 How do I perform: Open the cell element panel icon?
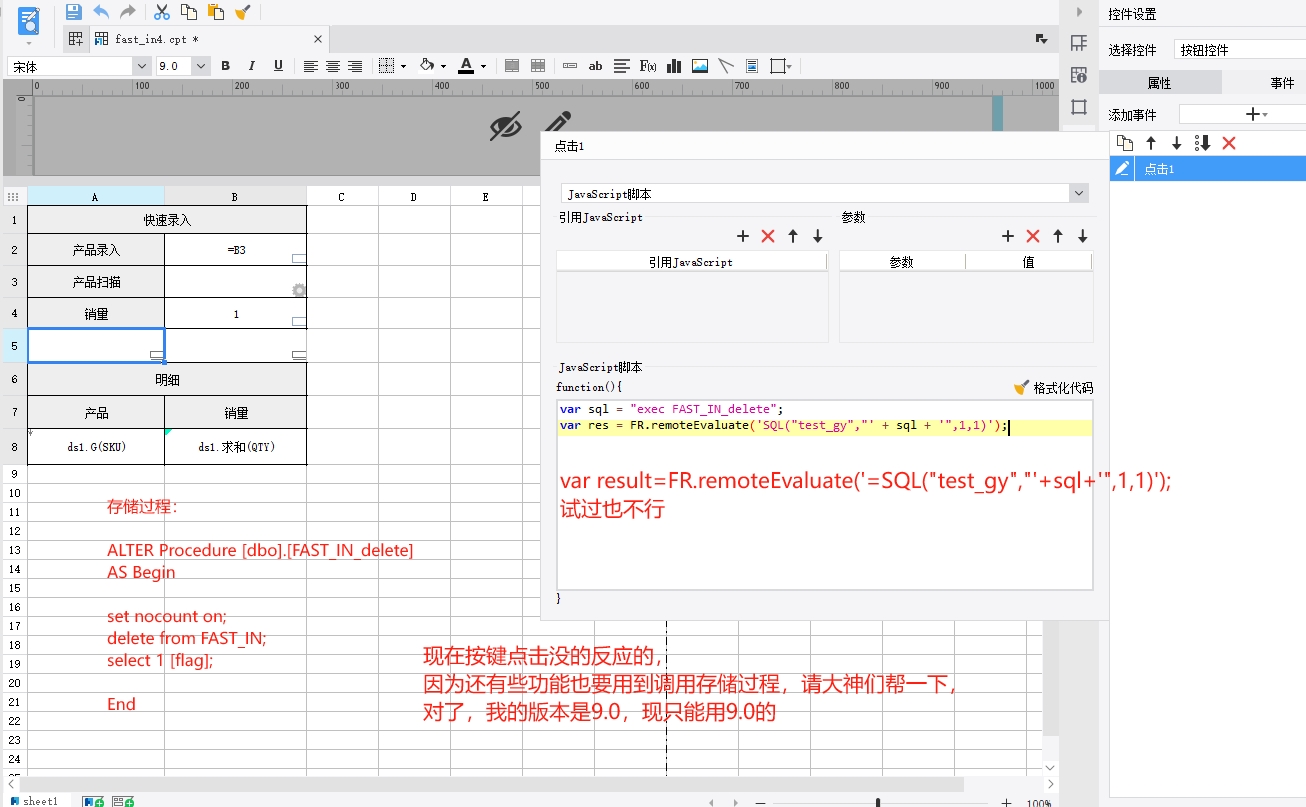pos(1079,43)
